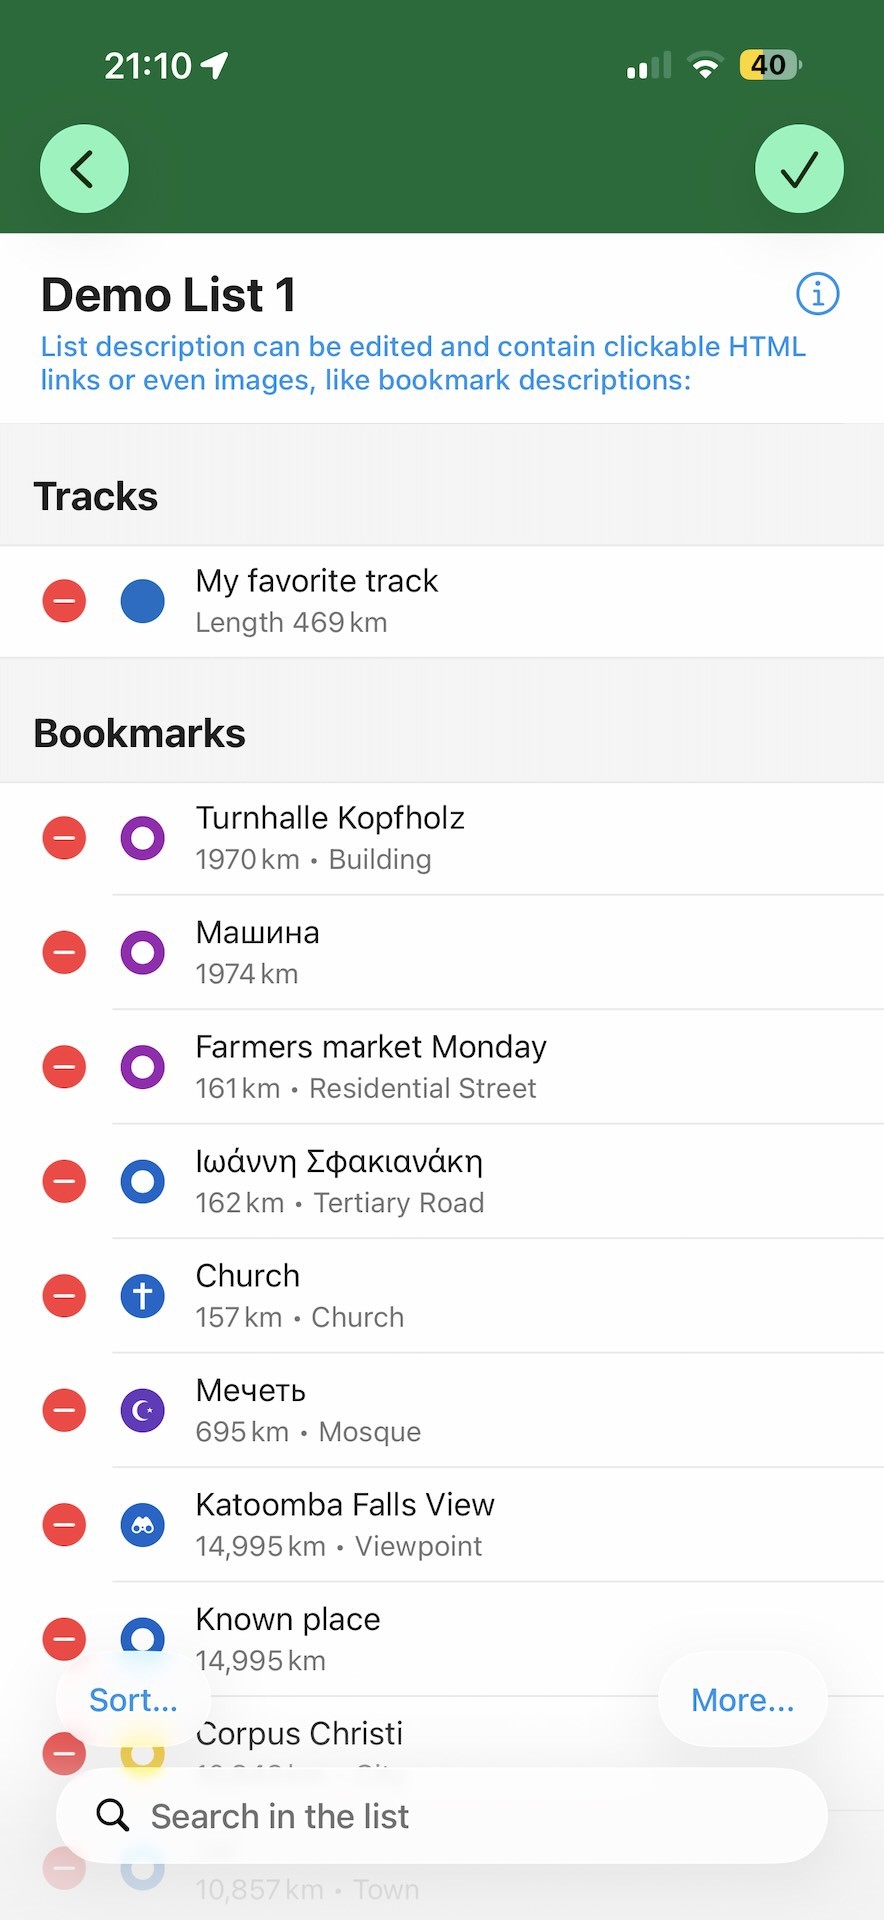Tap blue binoculars icon for Katoomba Falls View

point(142,1525)
